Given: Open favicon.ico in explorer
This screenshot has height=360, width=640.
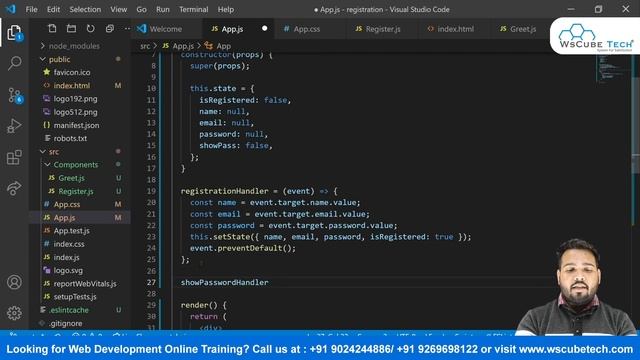Looking at the screenshot, I should (x=72, y=72).
